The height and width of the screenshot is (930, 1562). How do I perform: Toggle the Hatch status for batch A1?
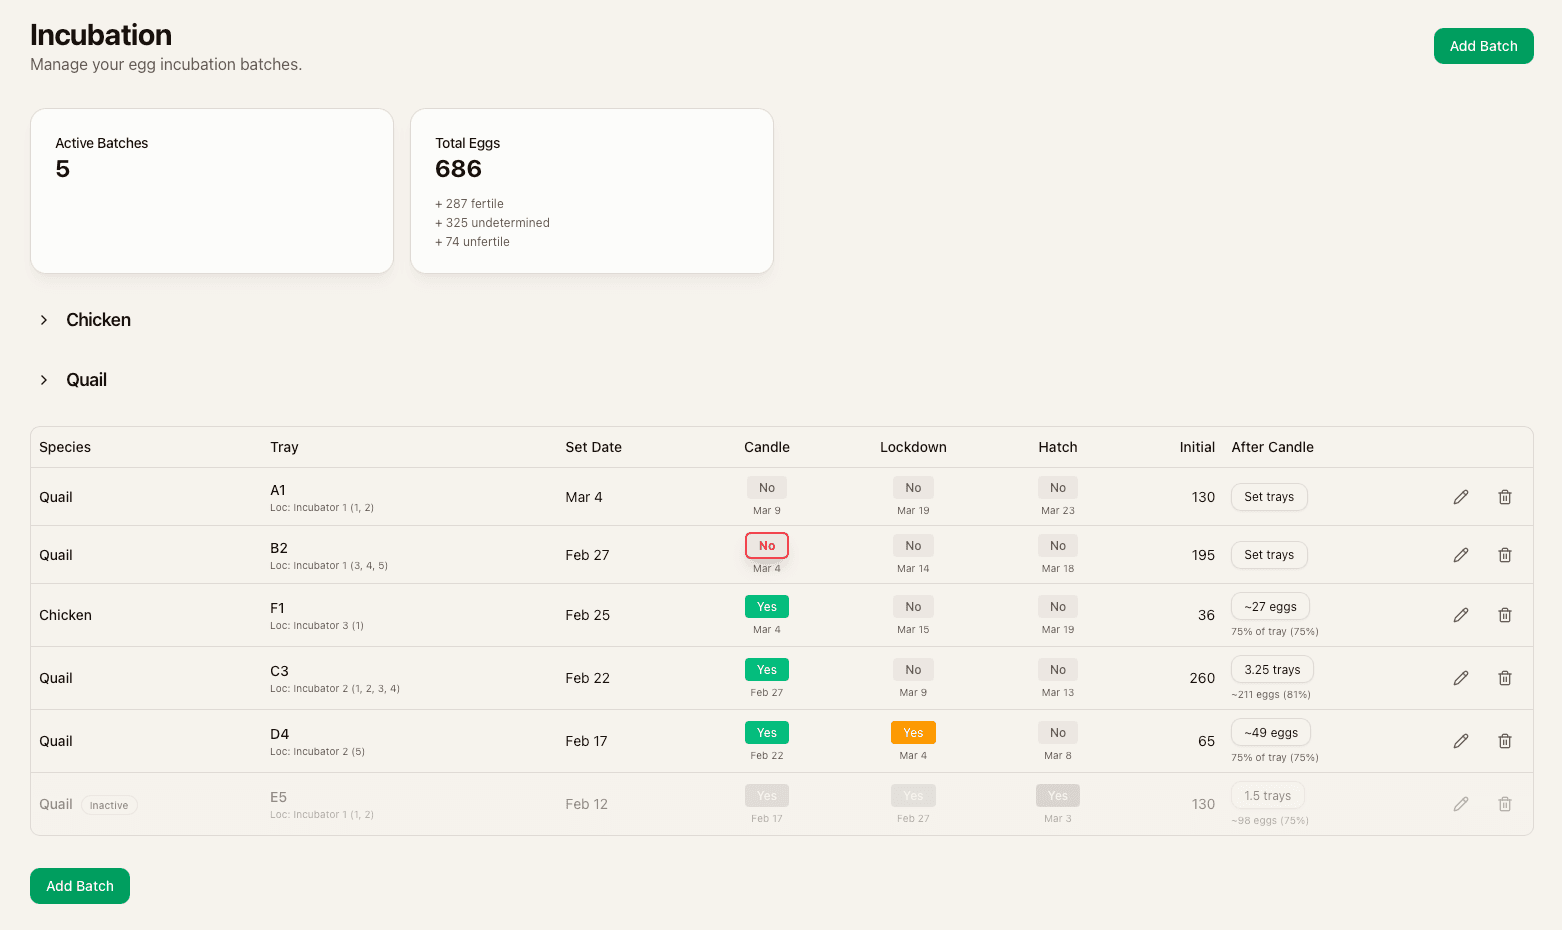(1057, 487)
